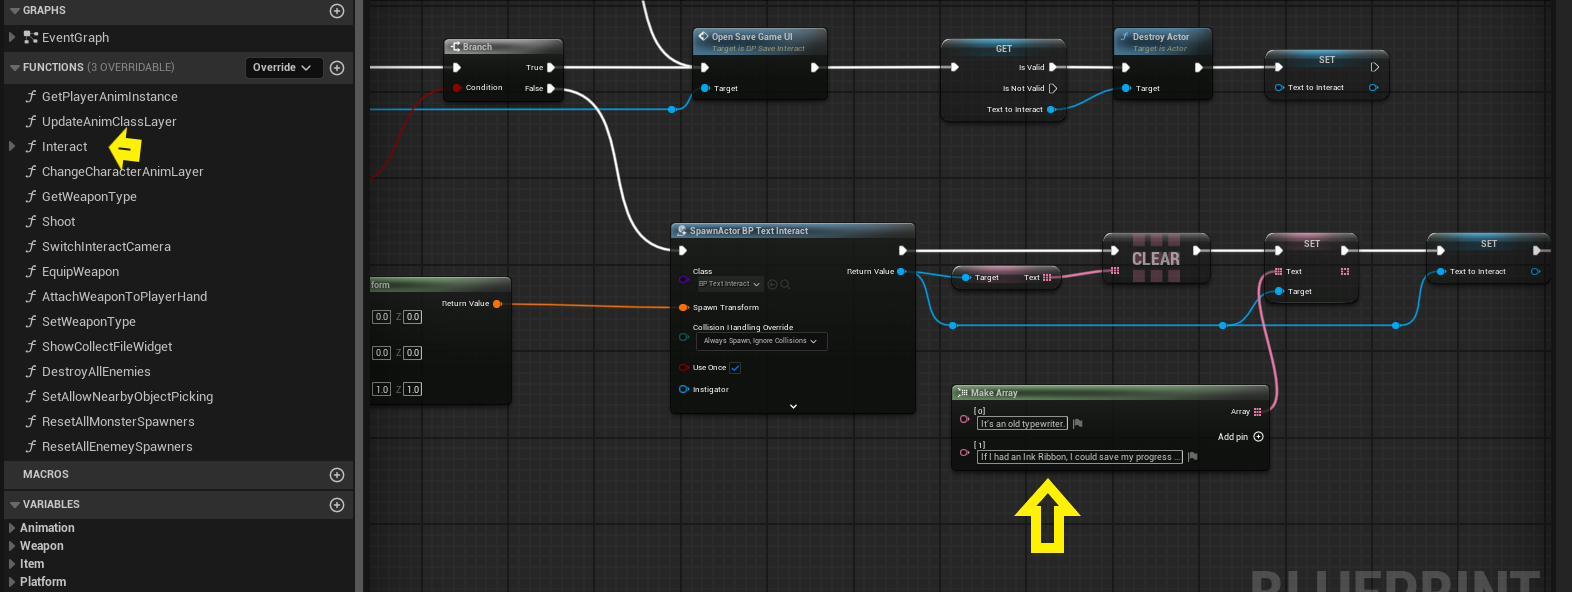Expand SpawnActor node advanced pins chevron
1572x592 pixels.
(793, 406)
